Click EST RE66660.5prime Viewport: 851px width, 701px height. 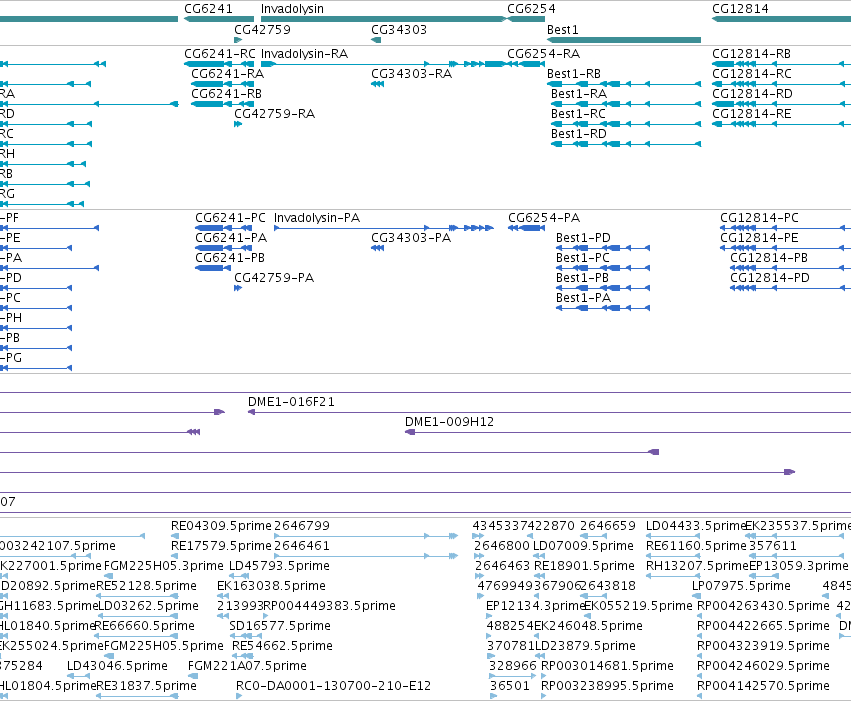tap(144, 626)
